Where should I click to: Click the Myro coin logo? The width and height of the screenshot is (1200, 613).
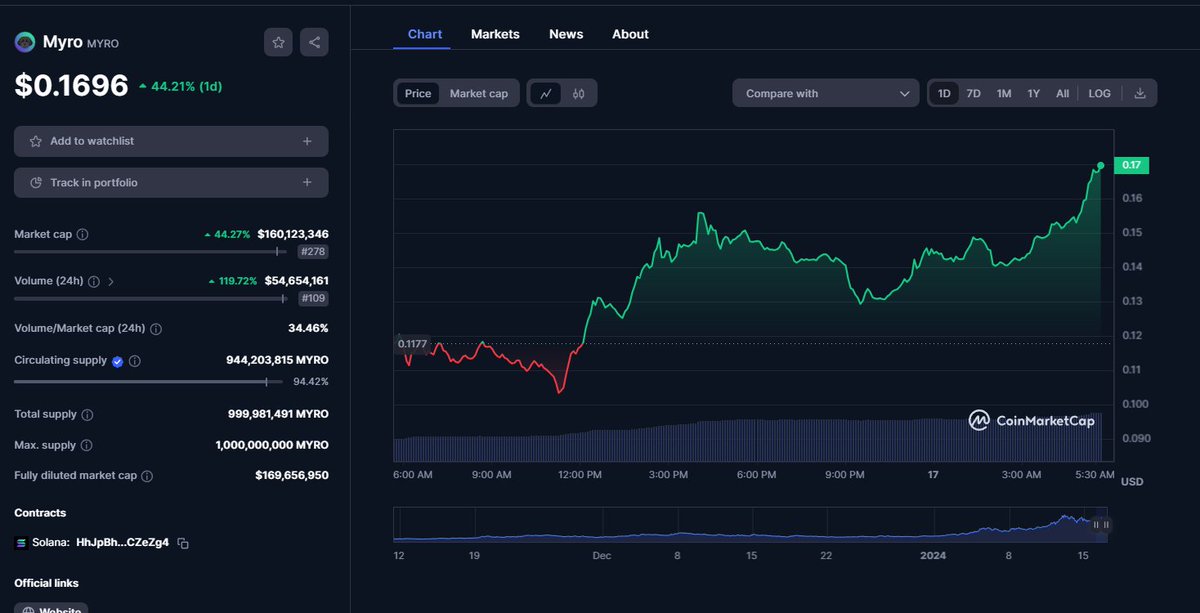25,42
